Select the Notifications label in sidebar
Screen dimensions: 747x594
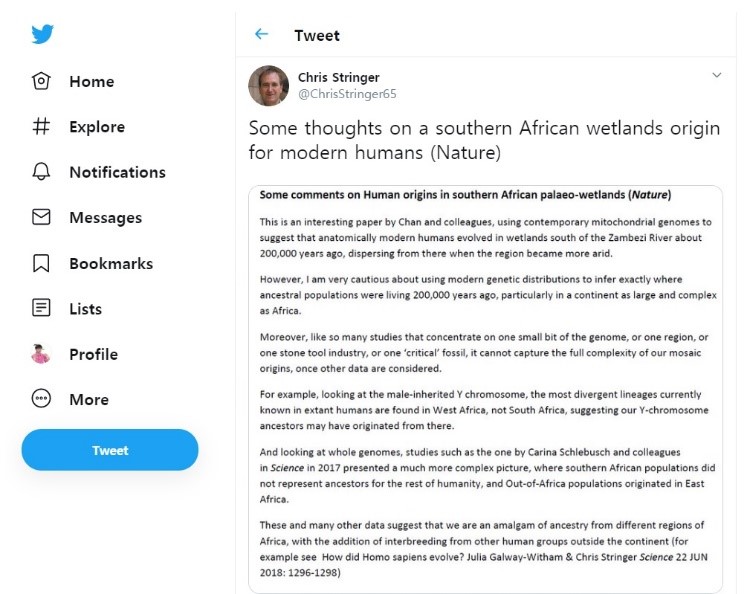pyautogui.click(x=117, y=172)
